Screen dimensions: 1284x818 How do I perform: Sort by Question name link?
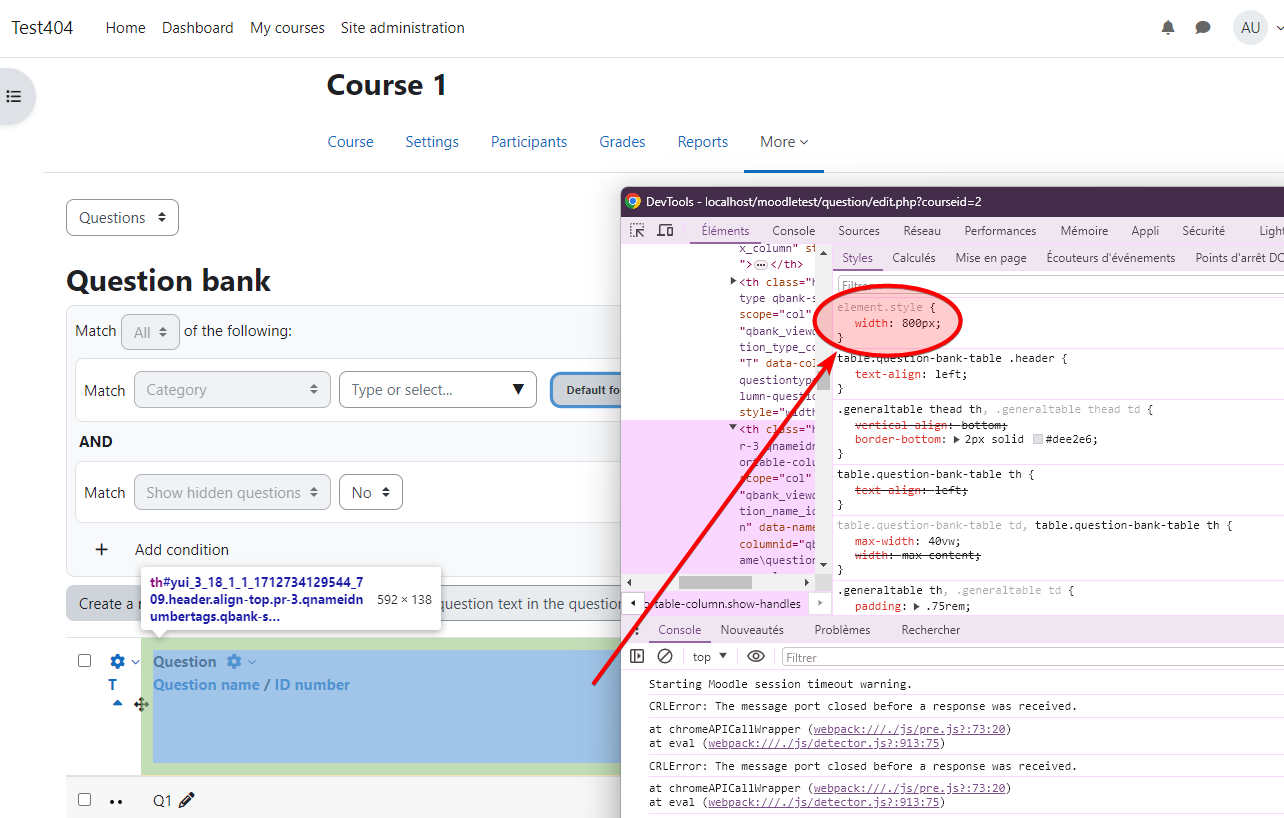(207, 685)
